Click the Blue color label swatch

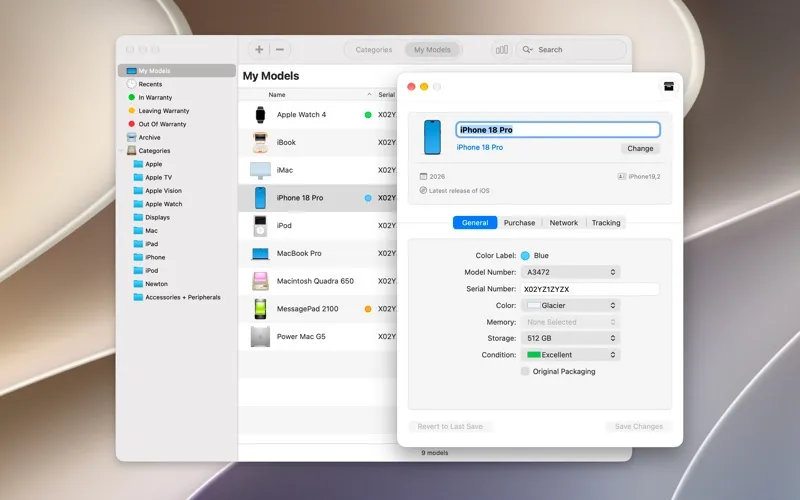point(525,256)
